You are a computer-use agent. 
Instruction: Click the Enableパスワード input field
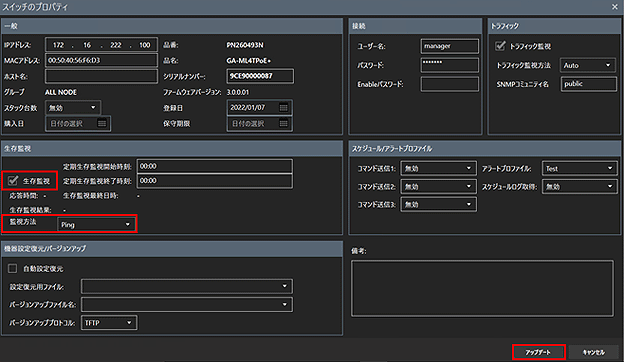(450, 84)
